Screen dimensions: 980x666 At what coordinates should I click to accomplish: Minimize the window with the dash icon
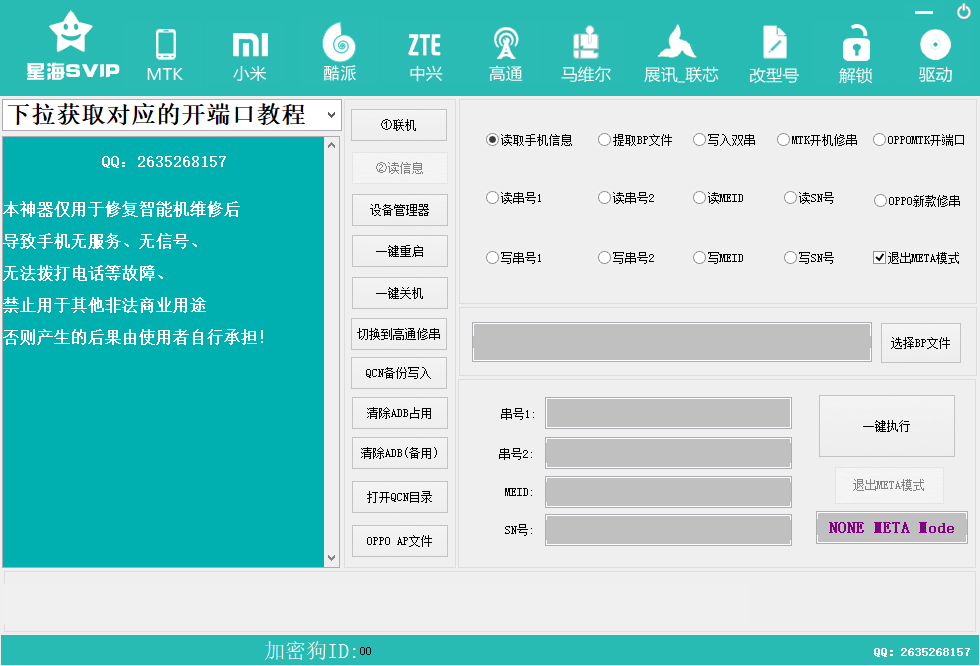pyautogui.click(x=924, y=12)
